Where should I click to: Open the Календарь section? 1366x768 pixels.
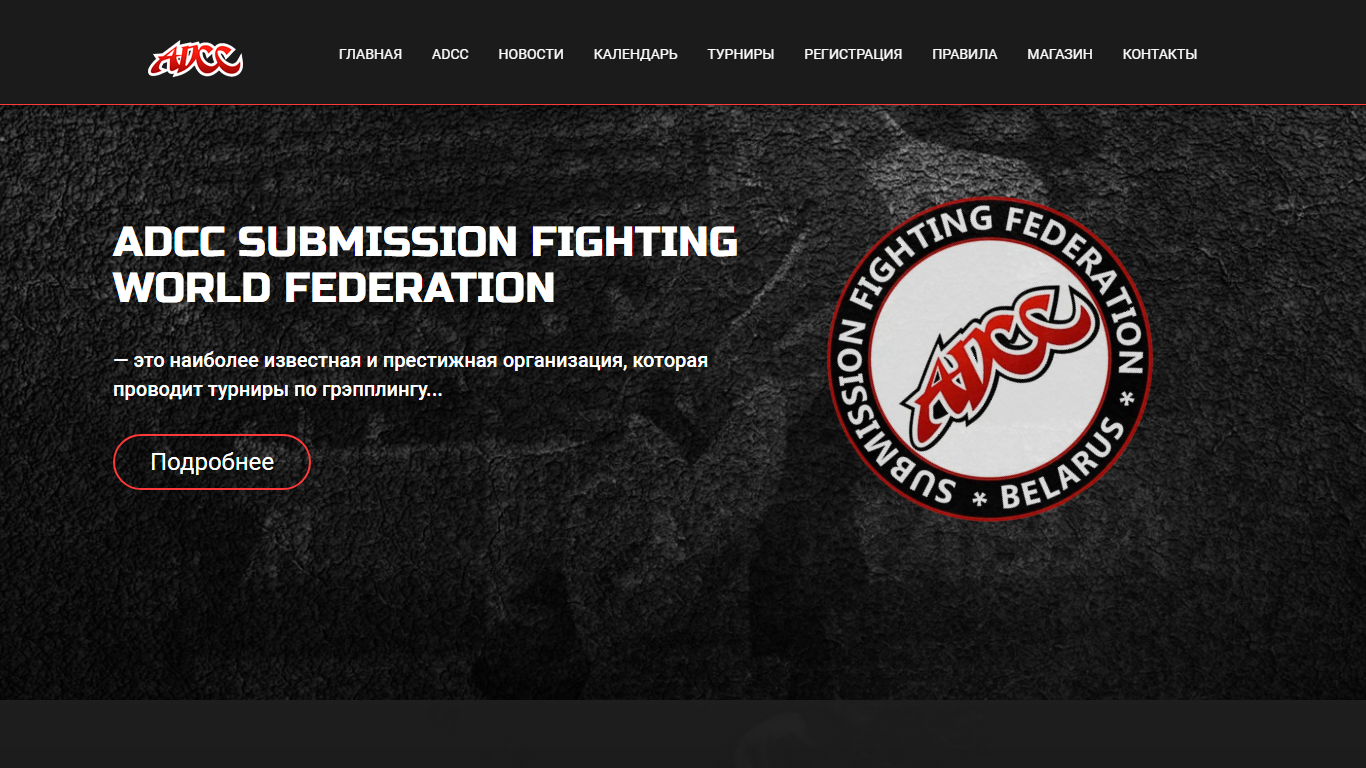point(635,54)
